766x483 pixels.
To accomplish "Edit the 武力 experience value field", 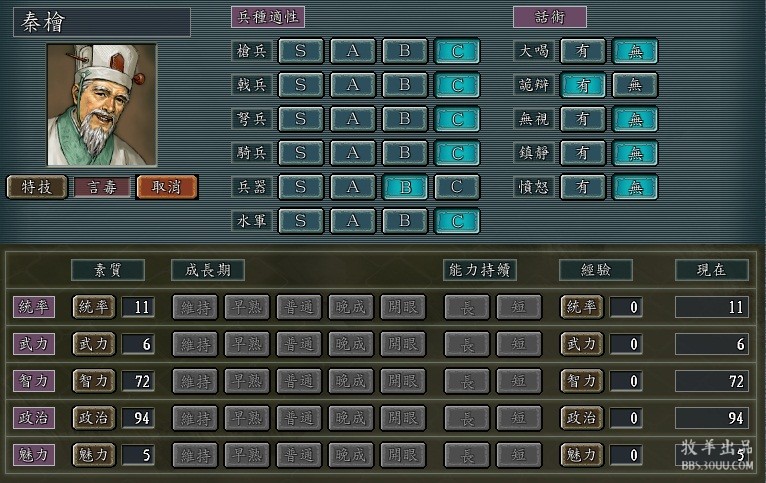I will coord(626,344).
